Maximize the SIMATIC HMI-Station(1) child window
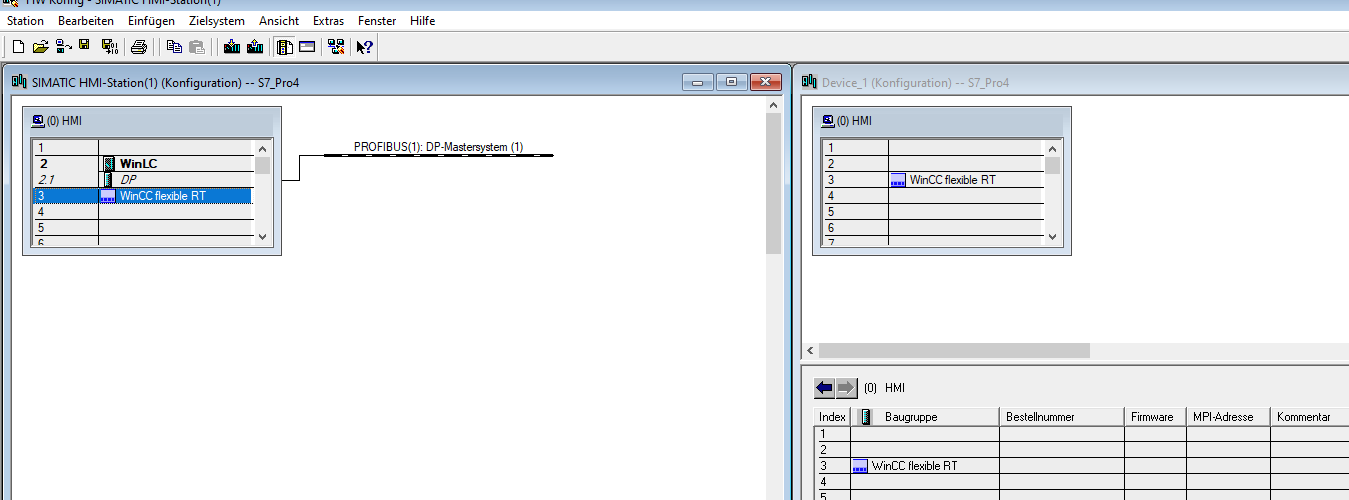 tap(731, 82)
